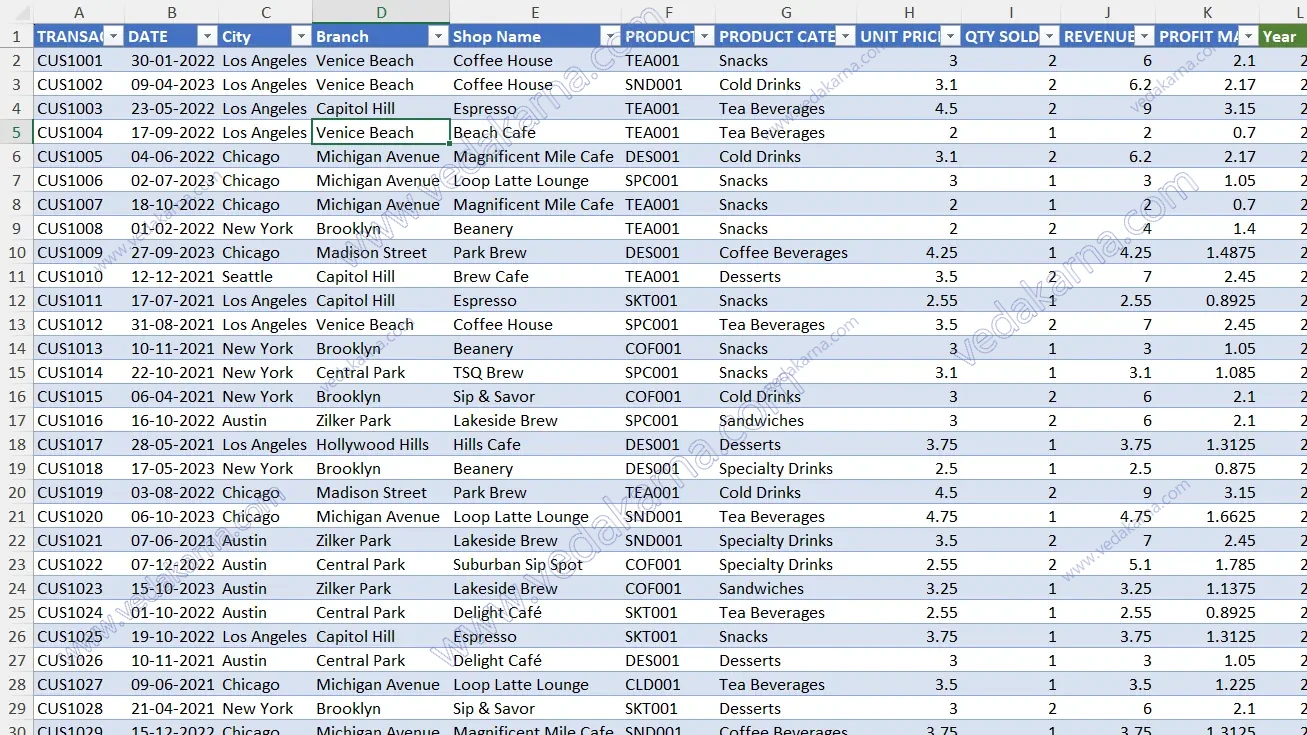Click the Suburban Sip Spot cell
Screen dimensions: 1307x735
(x=535, y=564)
